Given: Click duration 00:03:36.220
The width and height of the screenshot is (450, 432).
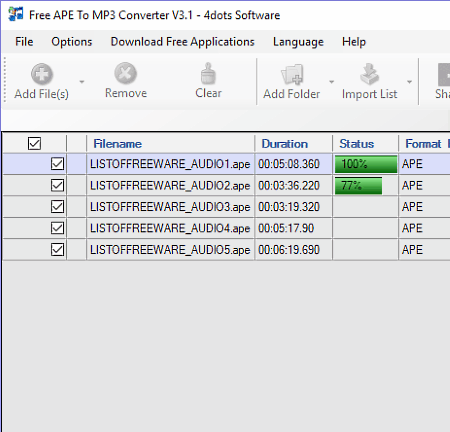Looking at the screenshot, I should tap(289, 185).
